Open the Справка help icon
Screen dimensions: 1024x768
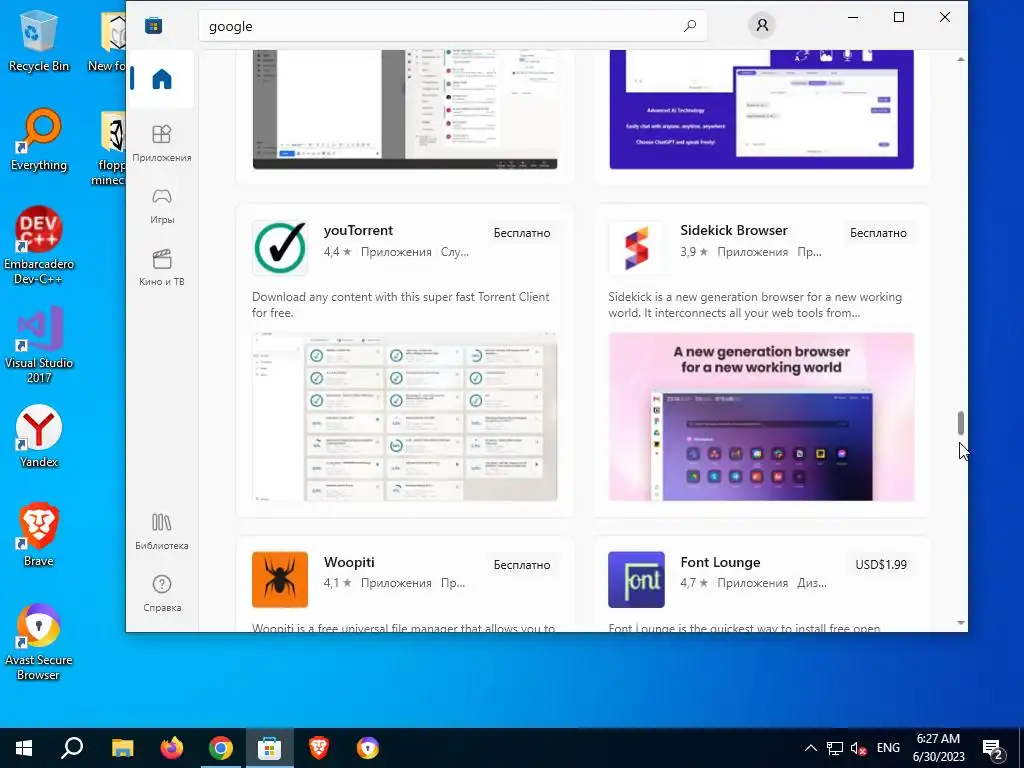(x=161, y=593)
